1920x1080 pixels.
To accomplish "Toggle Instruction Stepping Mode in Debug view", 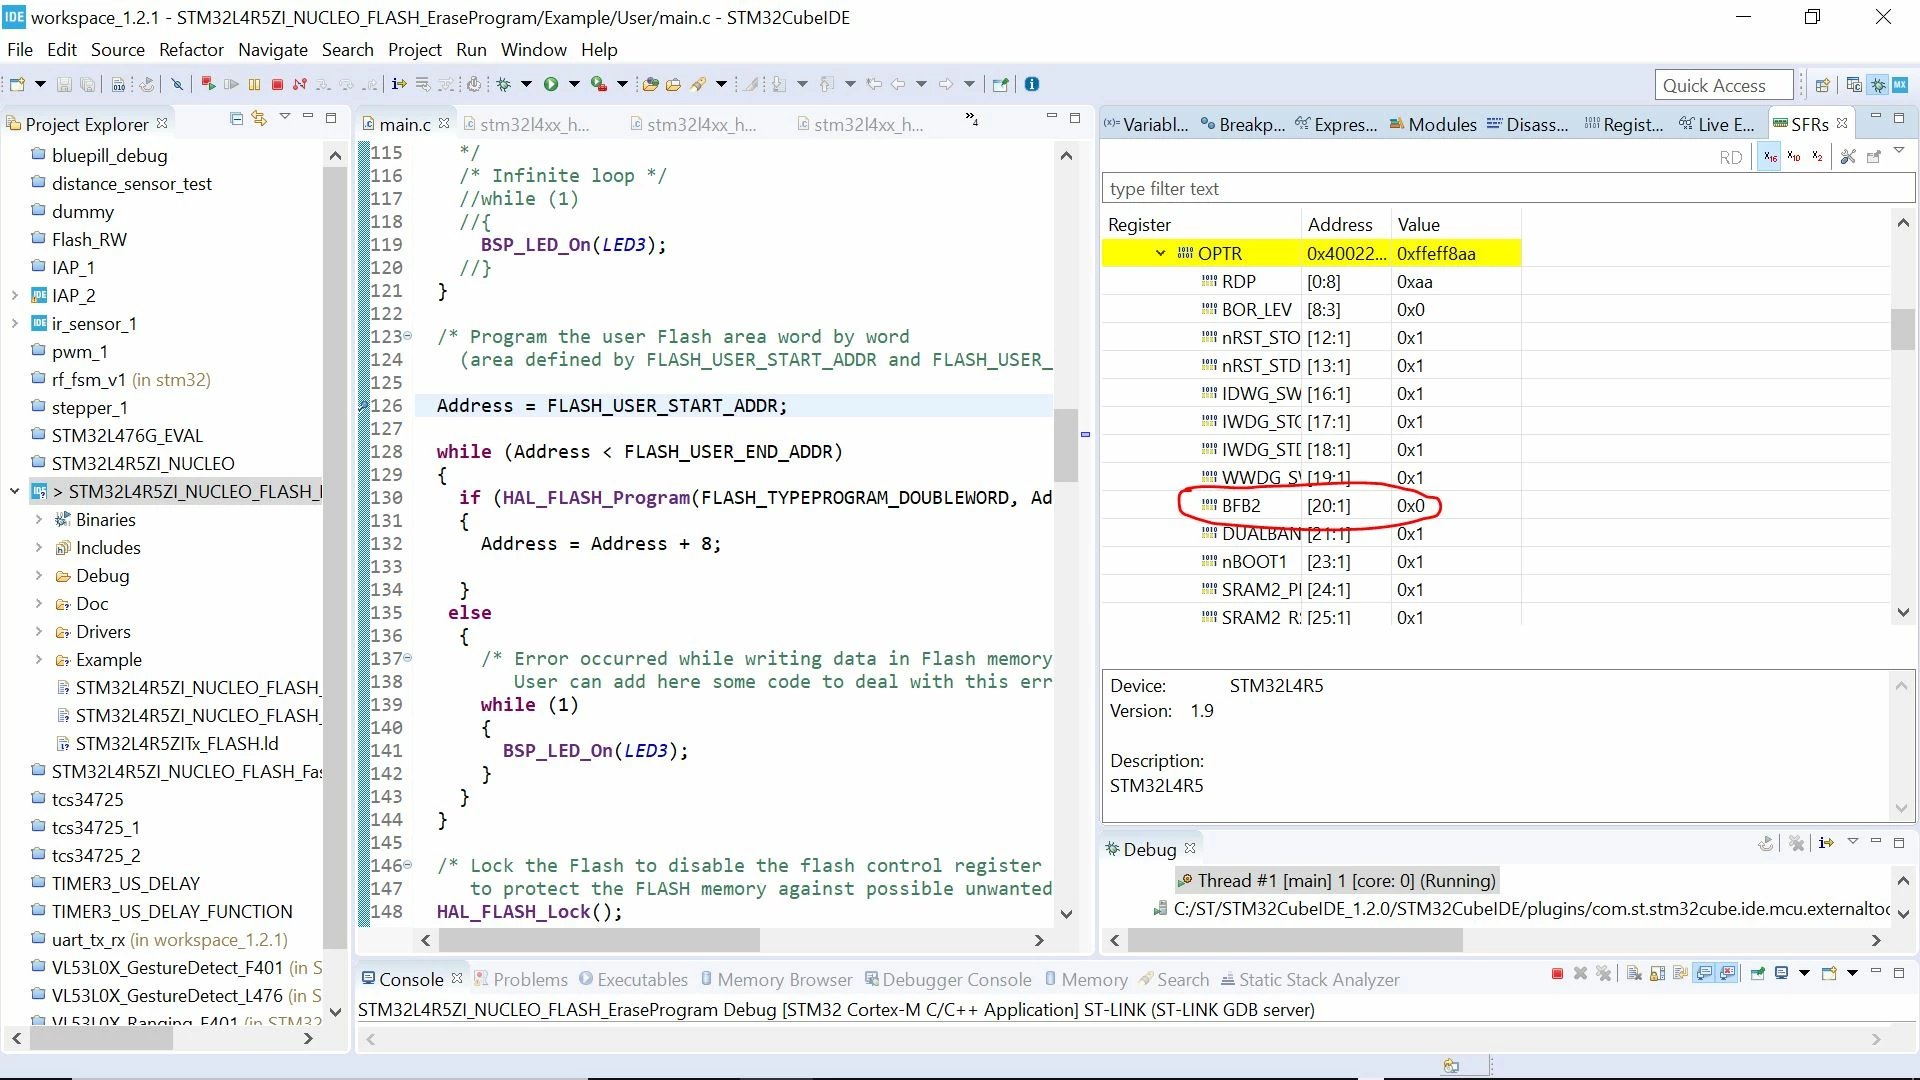I will click(x=1826, y=844).
